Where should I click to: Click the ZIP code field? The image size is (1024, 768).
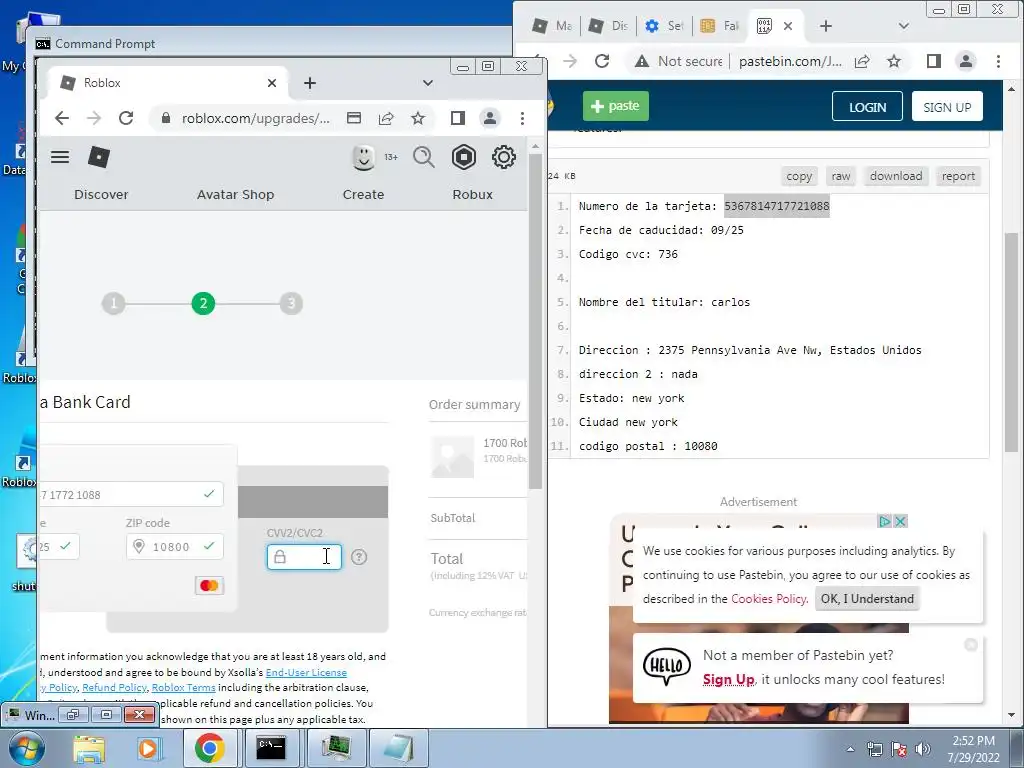[x=174, y=547]
